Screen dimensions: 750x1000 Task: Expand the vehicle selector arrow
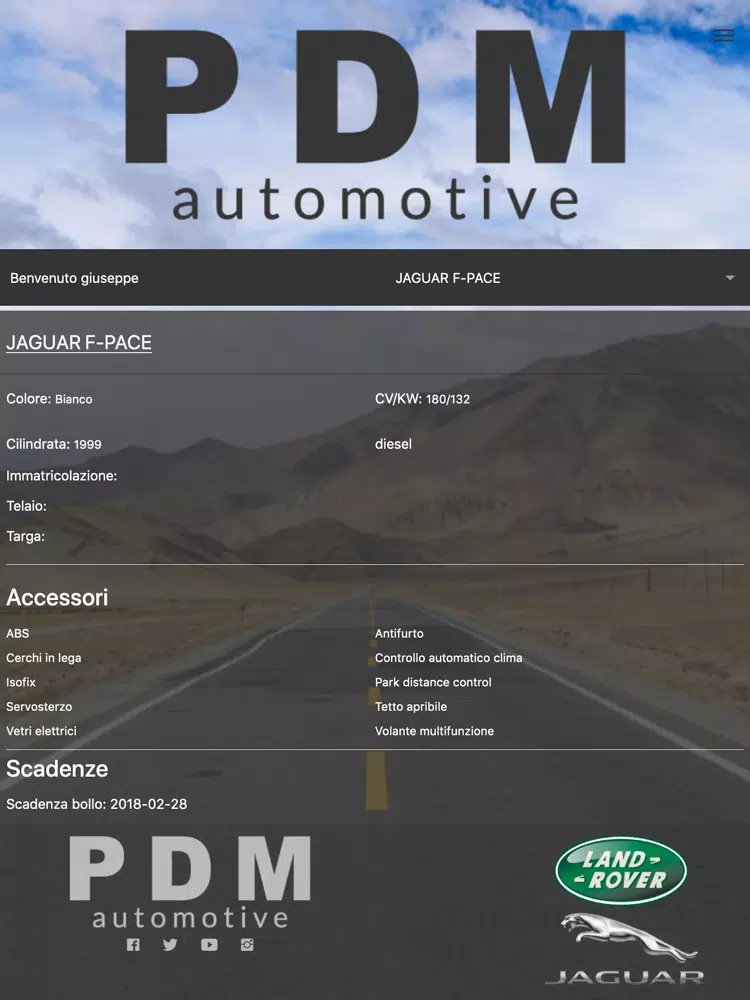730,278
